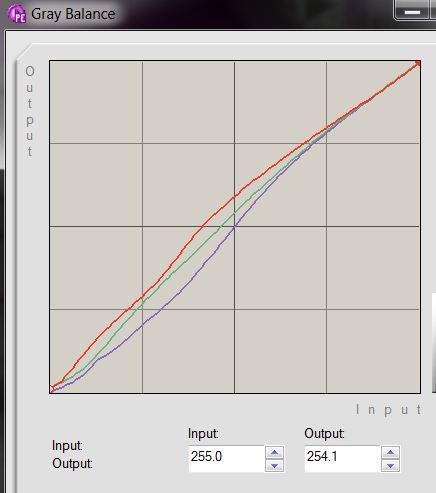Click green curve at the center vertical gridline
This screenshot has height=493, width=436.
tap(234, 212)
